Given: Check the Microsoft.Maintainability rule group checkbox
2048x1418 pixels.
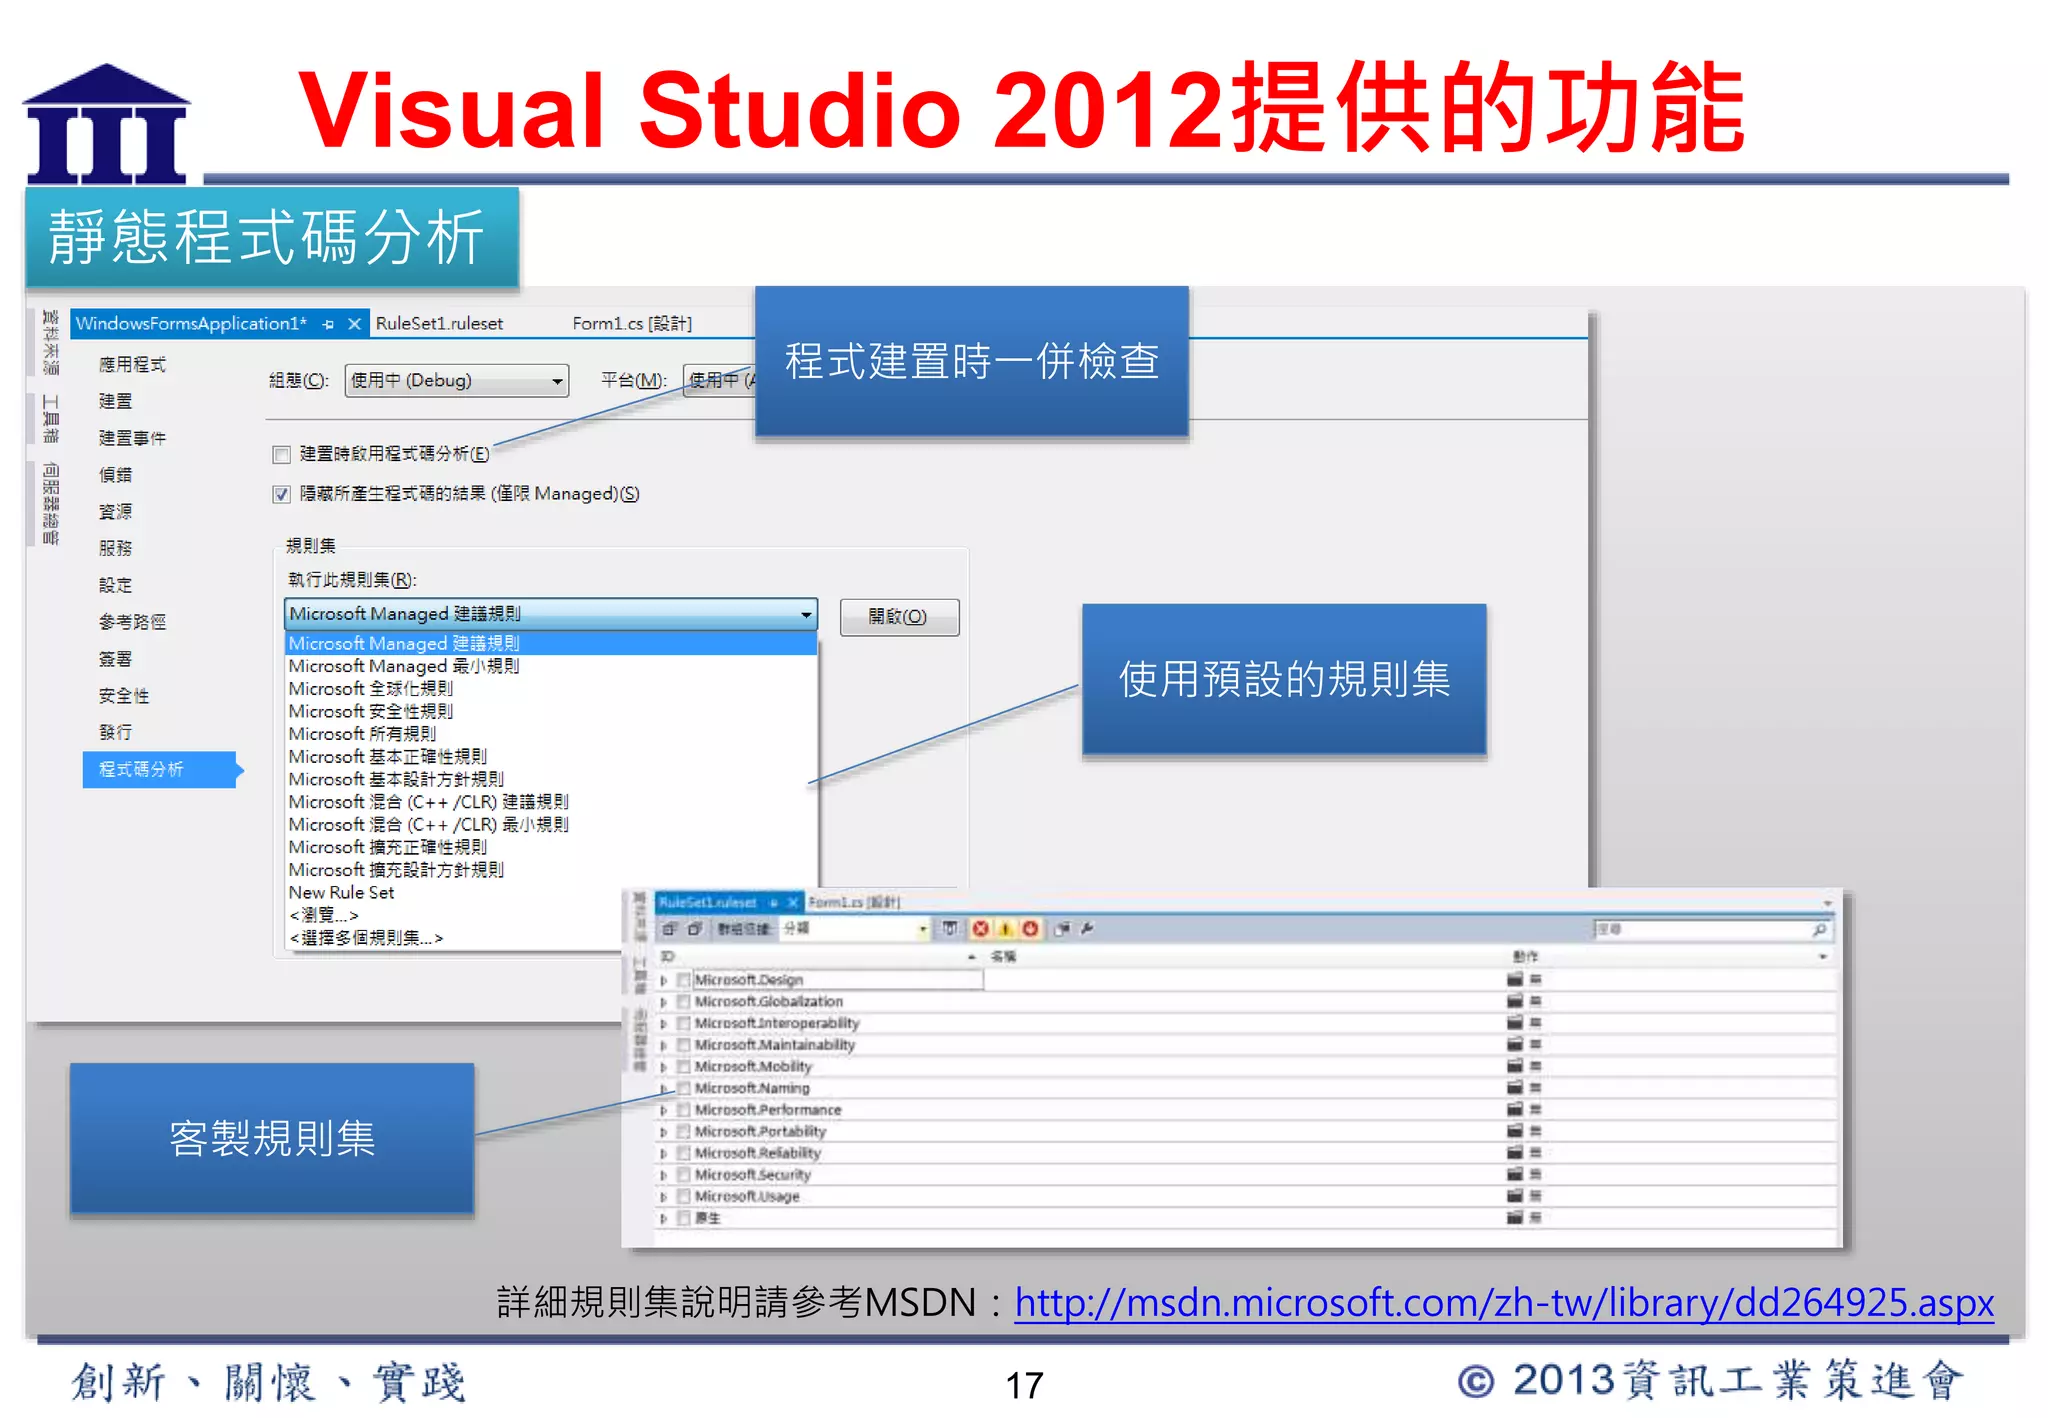Looking at the screenshot, I should tap(684, 1045).
